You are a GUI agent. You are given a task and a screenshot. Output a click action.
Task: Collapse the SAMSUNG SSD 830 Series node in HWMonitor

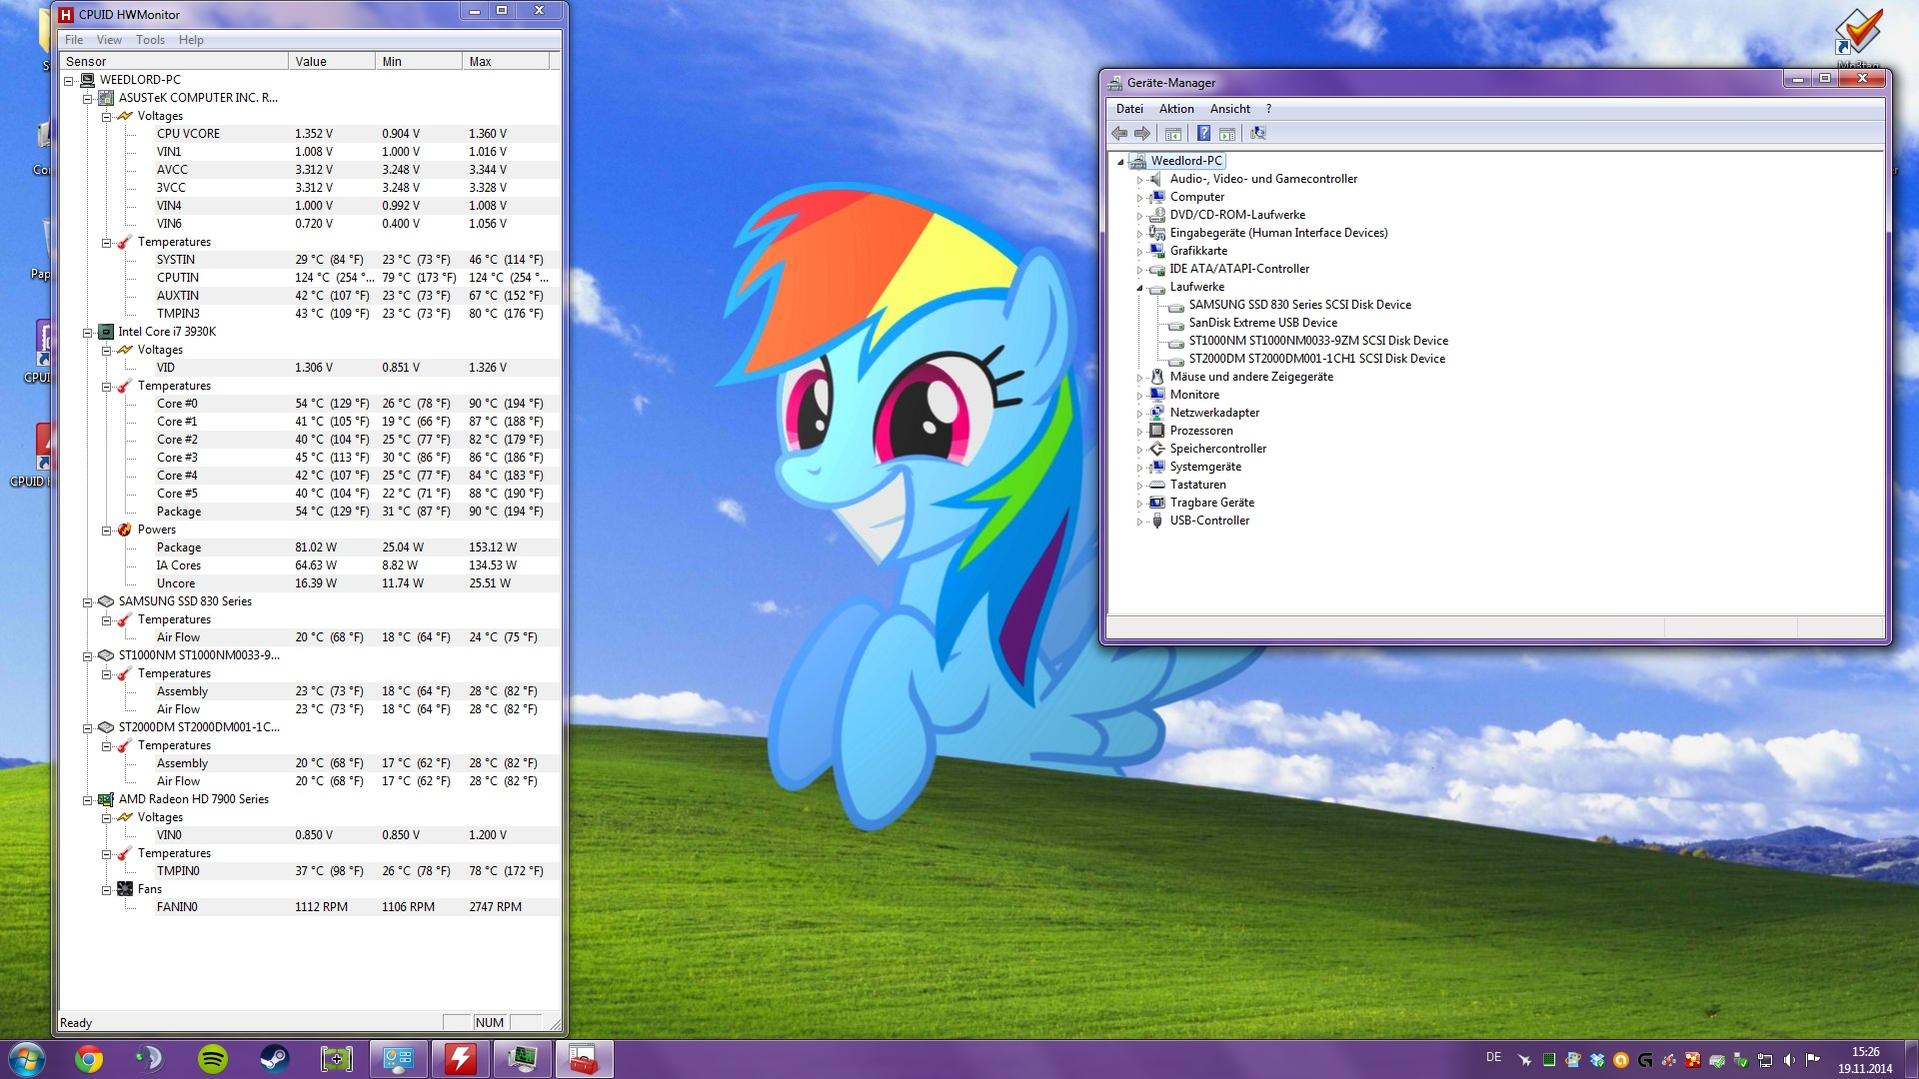(88, 602)
